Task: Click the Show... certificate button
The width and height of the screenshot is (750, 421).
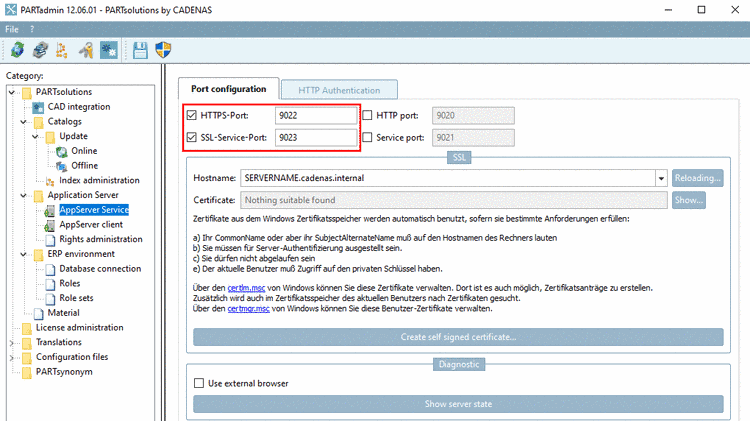Action: 689,200
